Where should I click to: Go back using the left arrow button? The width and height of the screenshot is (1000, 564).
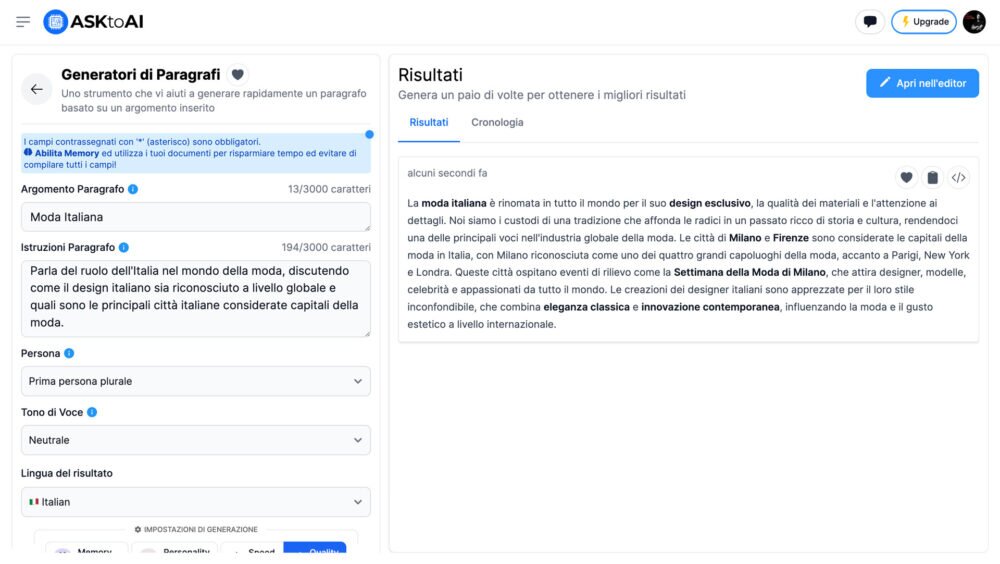pyautogui.click(x=37, y=89)
